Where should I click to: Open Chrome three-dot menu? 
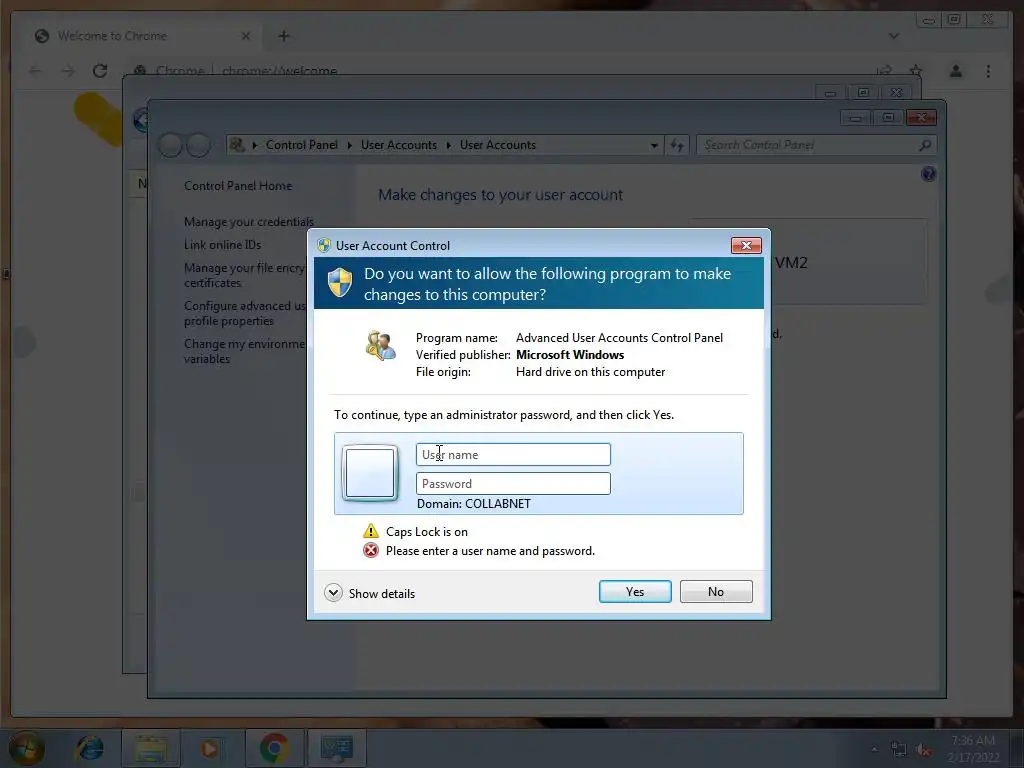point(988,71)
